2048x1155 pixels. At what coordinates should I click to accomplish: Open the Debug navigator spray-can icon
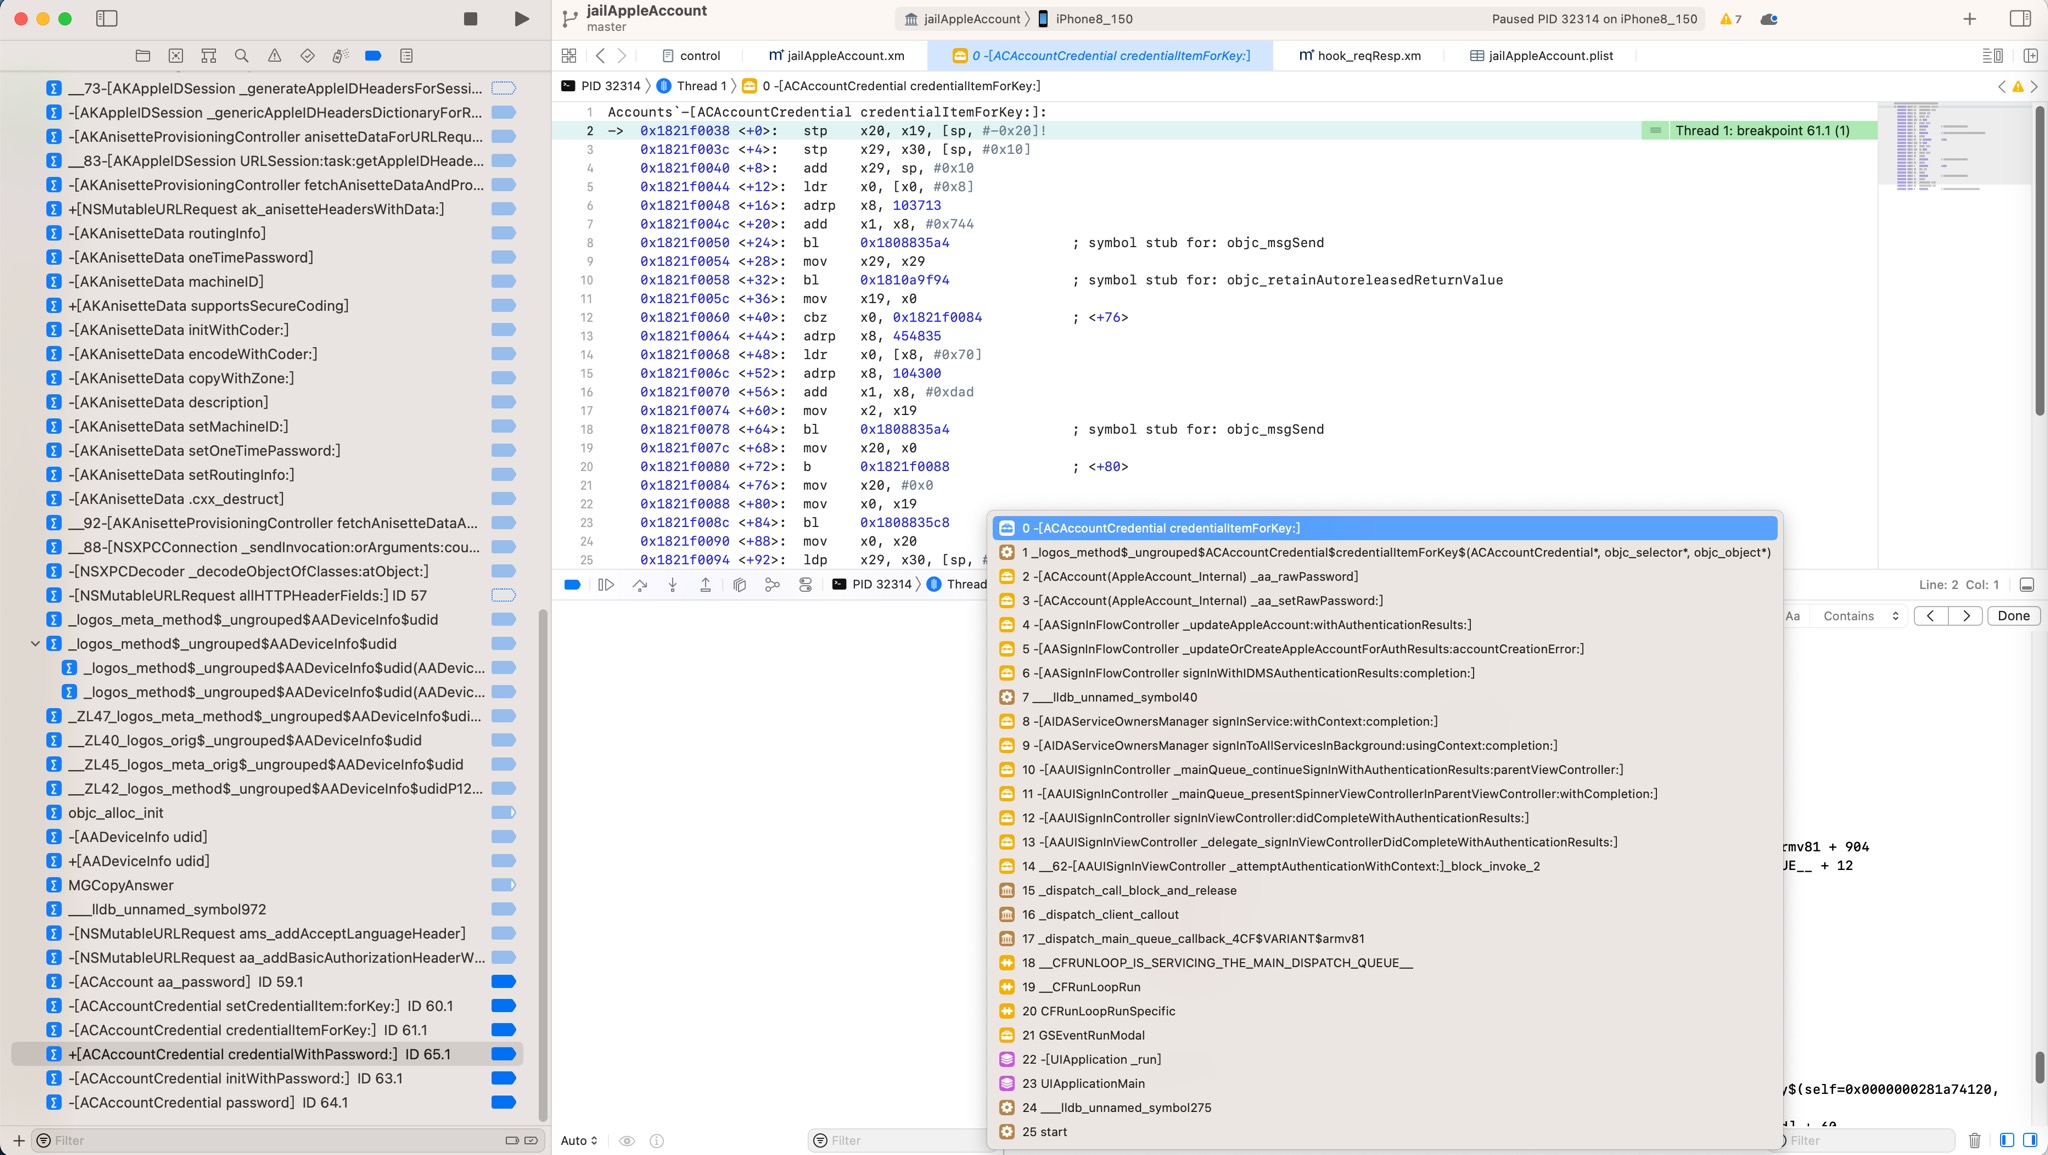[x=340, y=56]
